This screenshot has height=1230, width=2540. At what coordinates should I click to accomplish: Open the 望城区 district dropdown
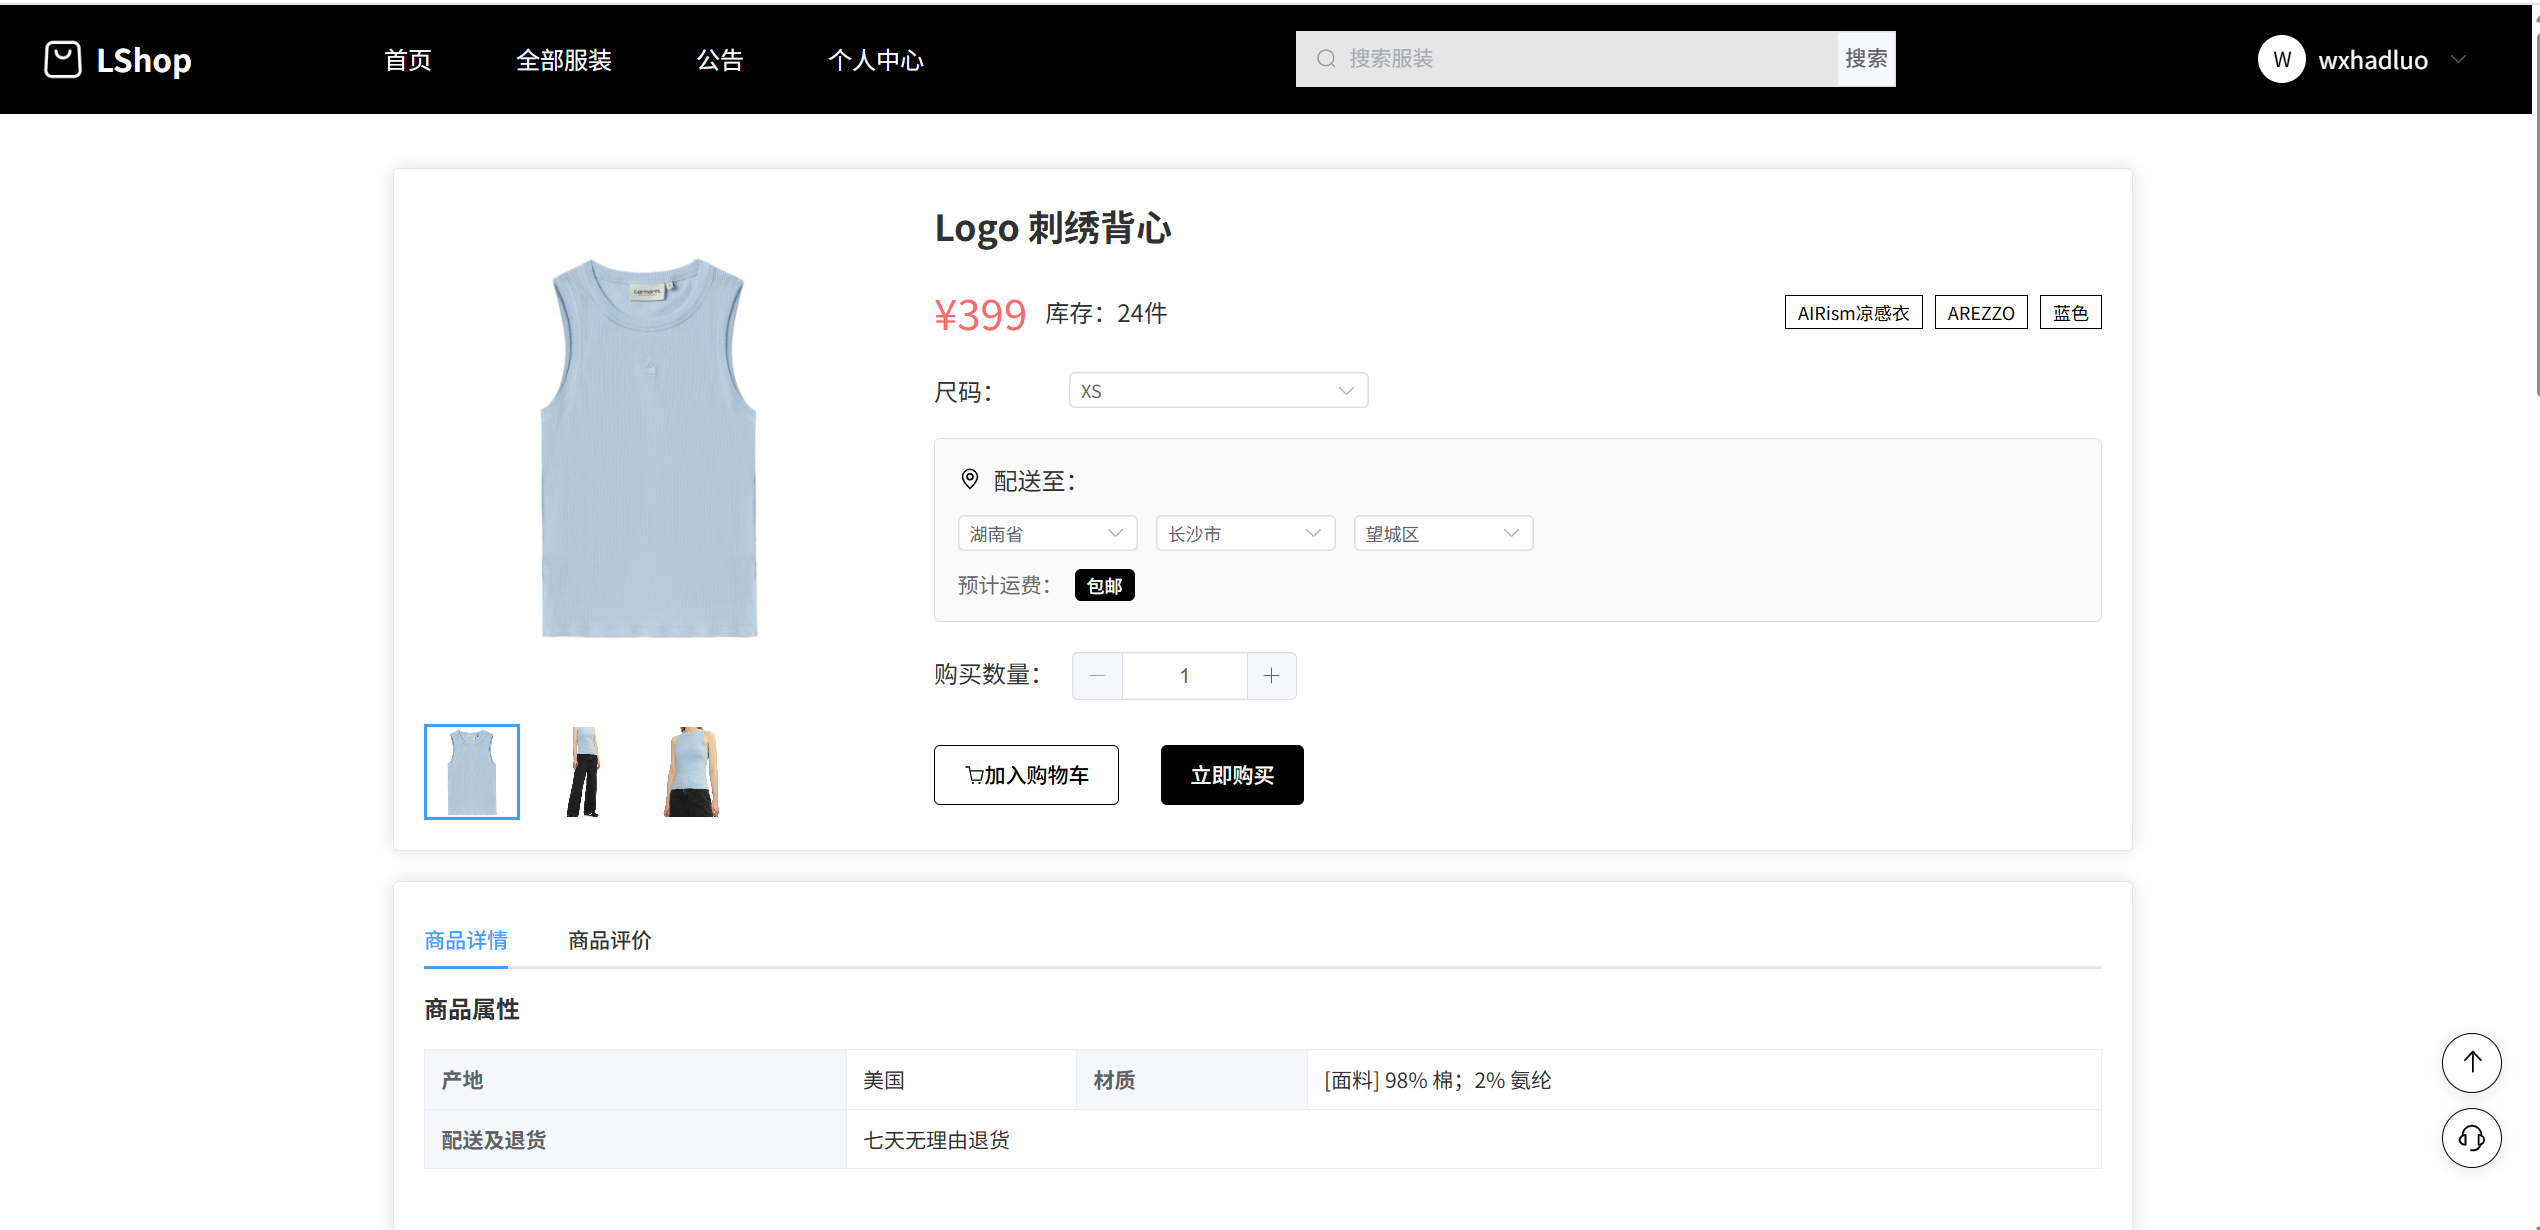point(1443,534)
